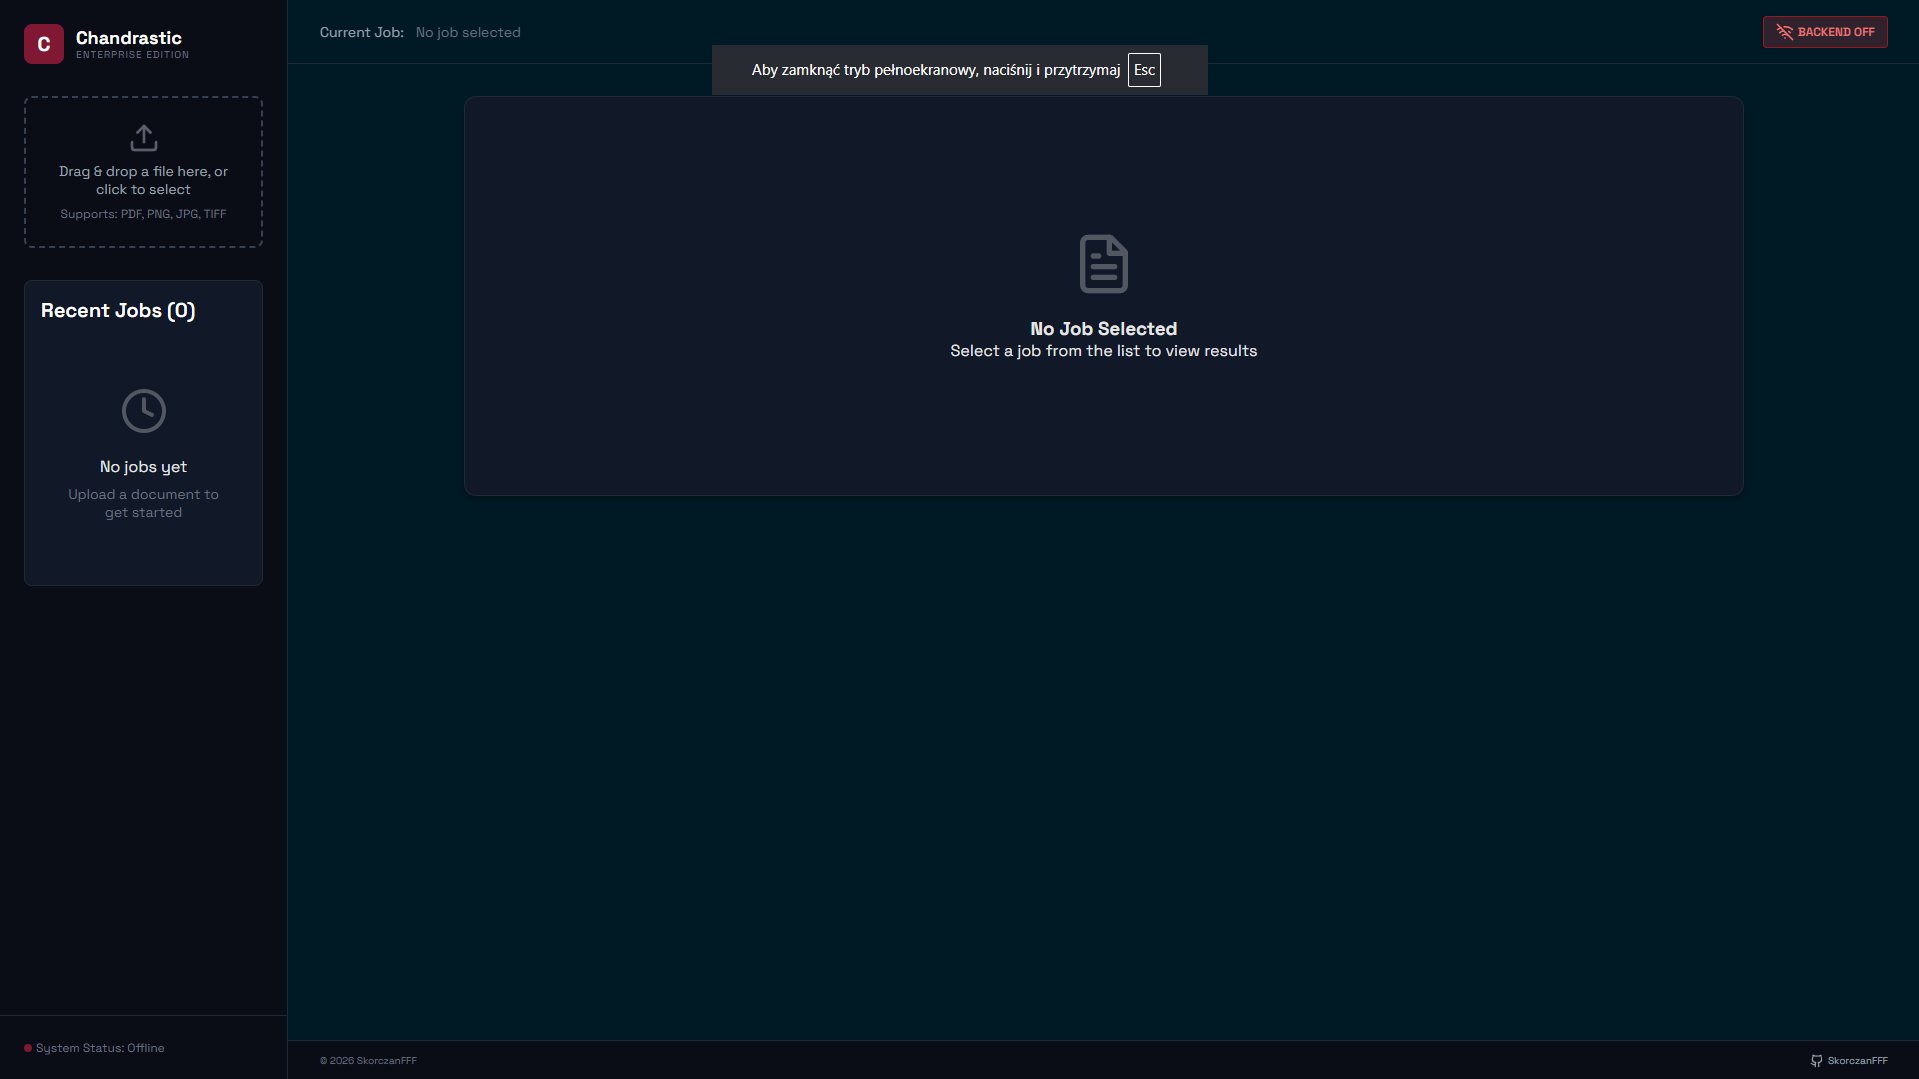Click the drag & drop upload area
1919x1079 pixels.
coord(144,172)
